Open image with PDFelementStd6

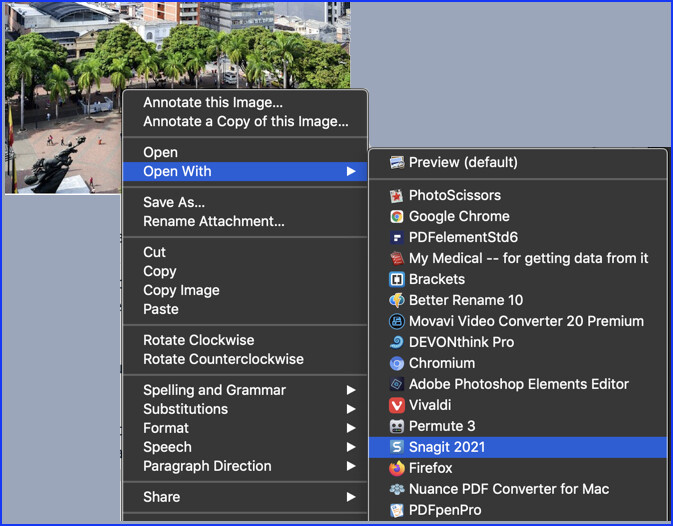[518, 237]
